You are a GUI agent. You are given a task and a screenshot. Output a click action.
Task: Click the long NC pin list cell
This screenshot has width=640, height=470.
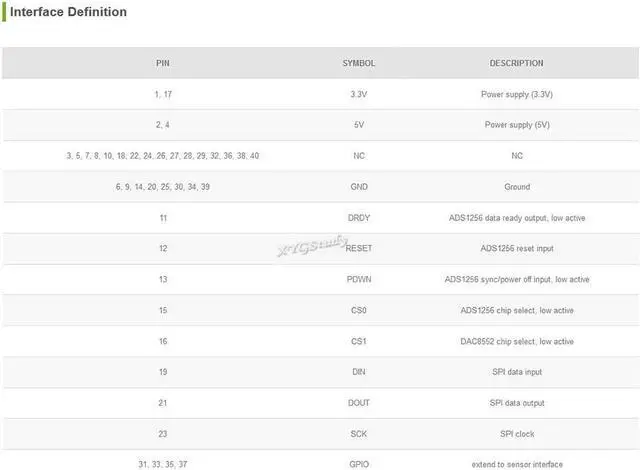click(x=163, y=156)
